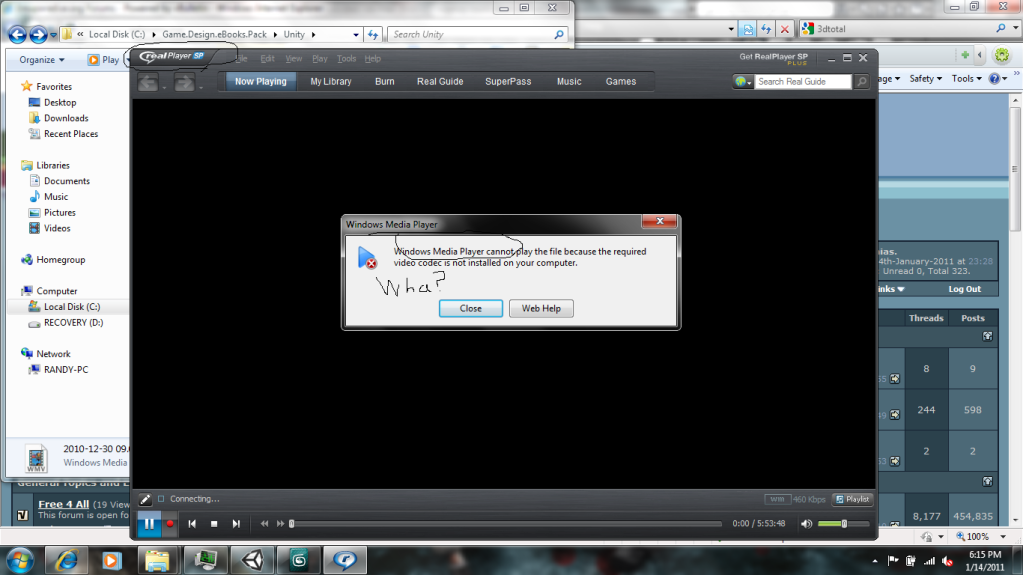Screen dimensions: 1023x575
Task: Open the Games tab in RealPlayer
Action: (620, 82)
